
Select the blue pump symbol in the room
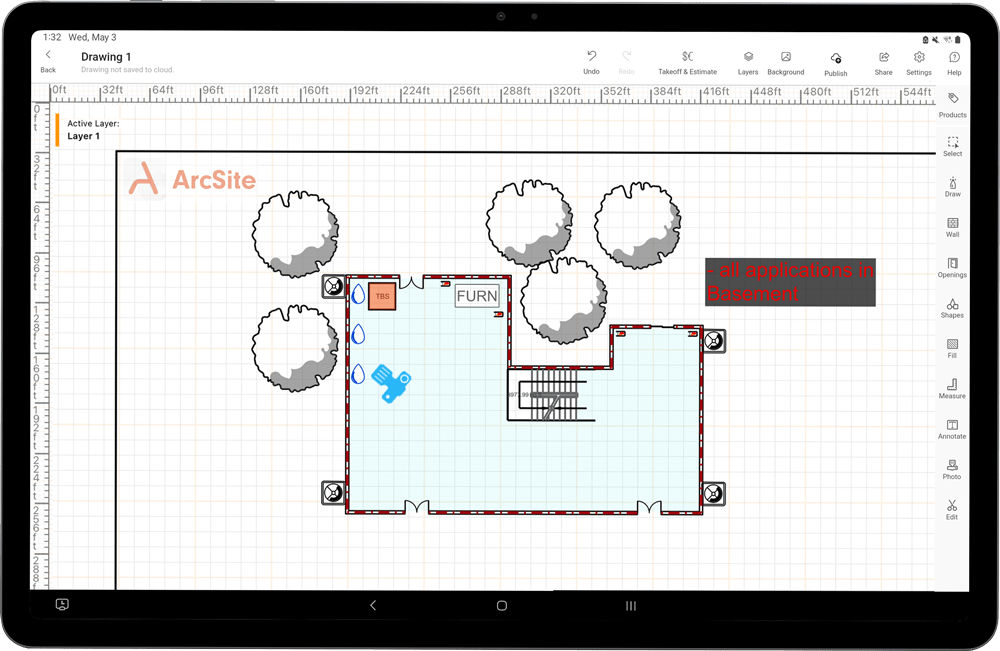click(391, 383)
